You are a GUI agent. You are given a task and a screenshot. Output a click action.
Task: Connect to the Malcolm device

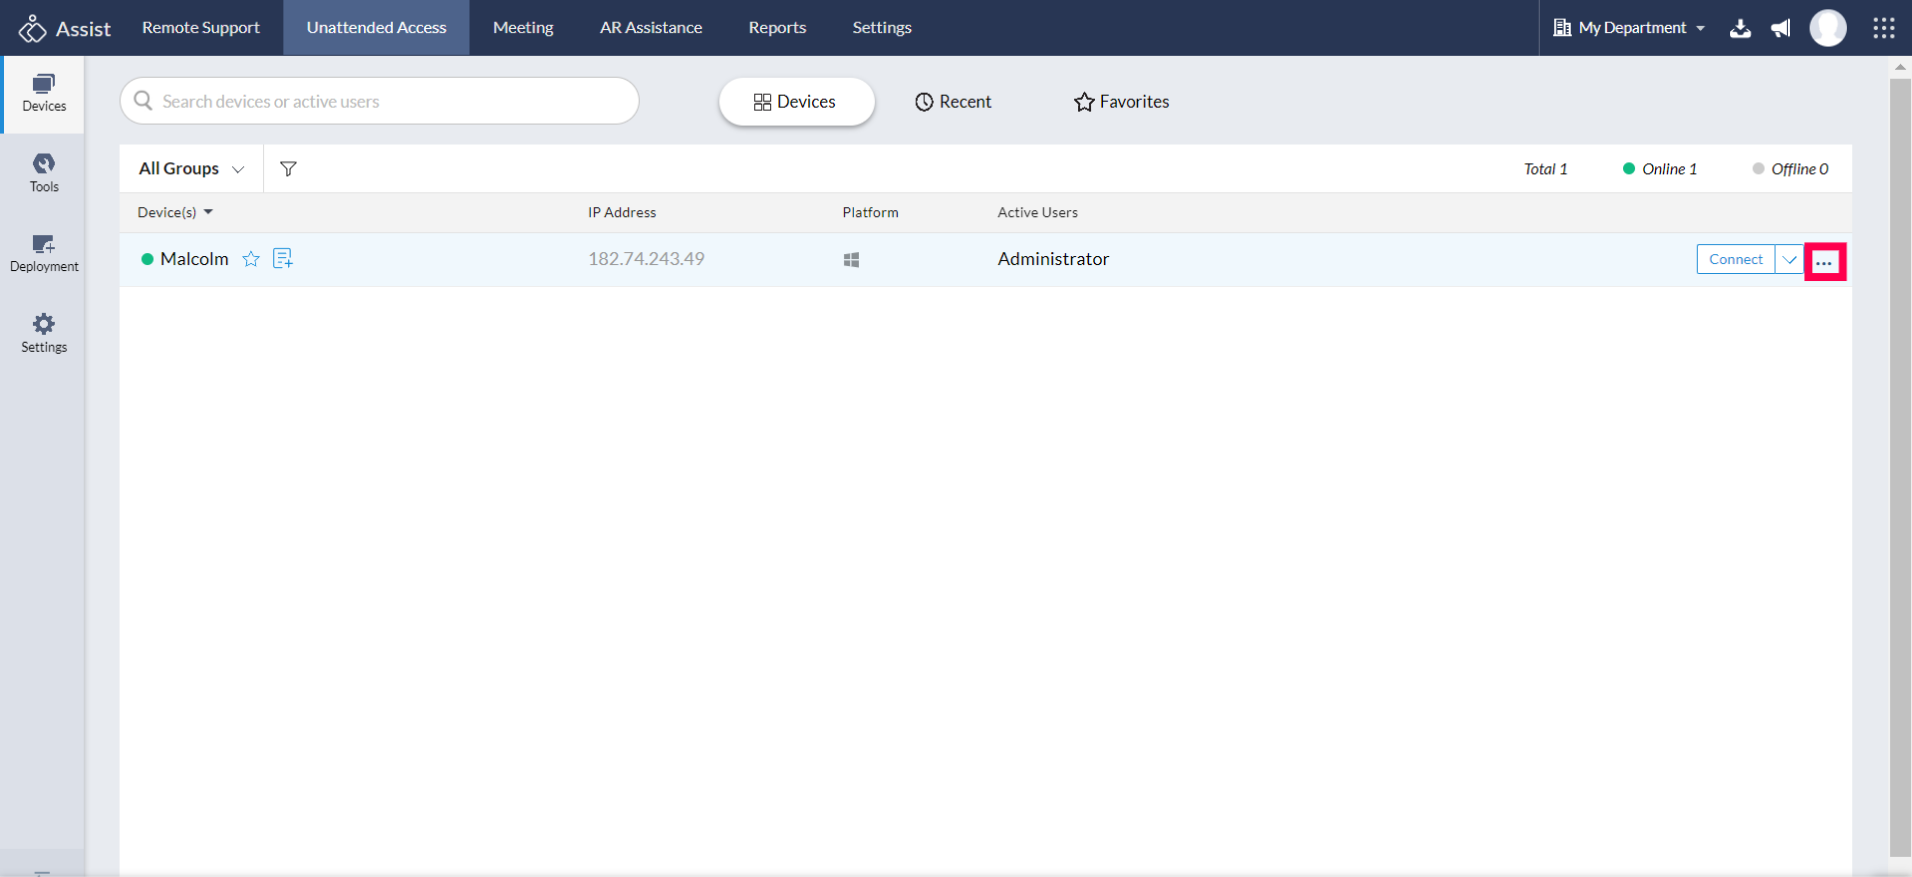point(1735,259)
